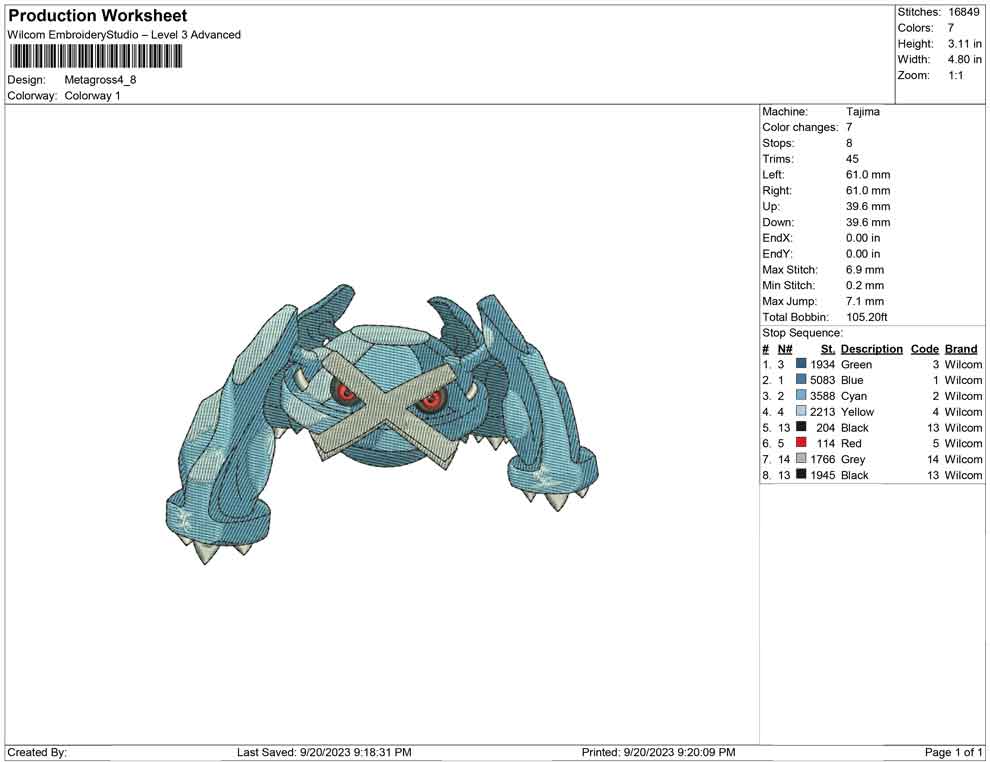Click the 'N#' column header
Viewport: 990px width, 762px height.
click(785, 348)
